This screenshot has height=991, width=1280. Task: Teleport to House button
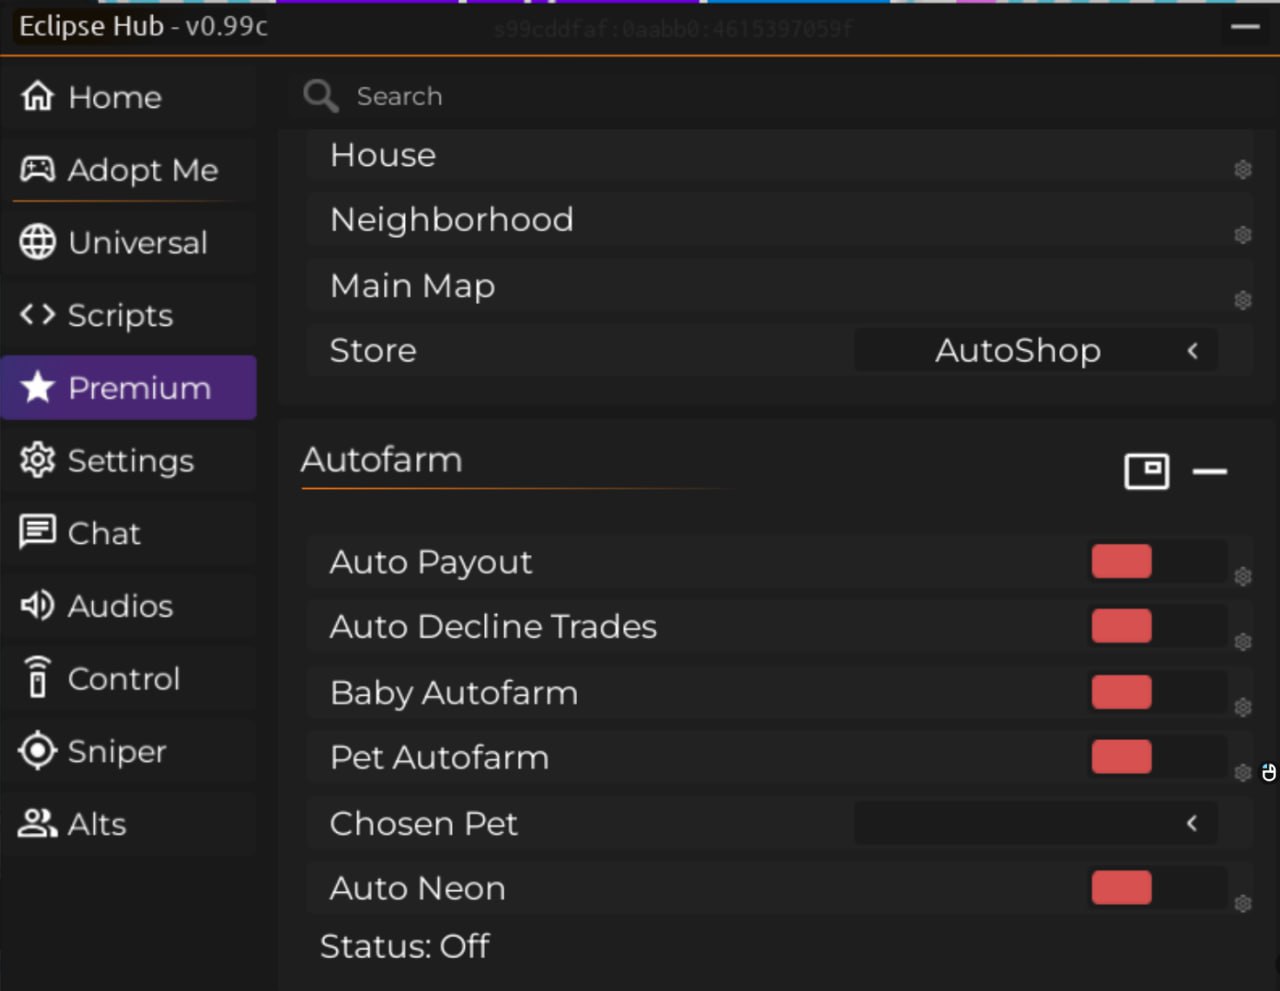click(780, 155)
